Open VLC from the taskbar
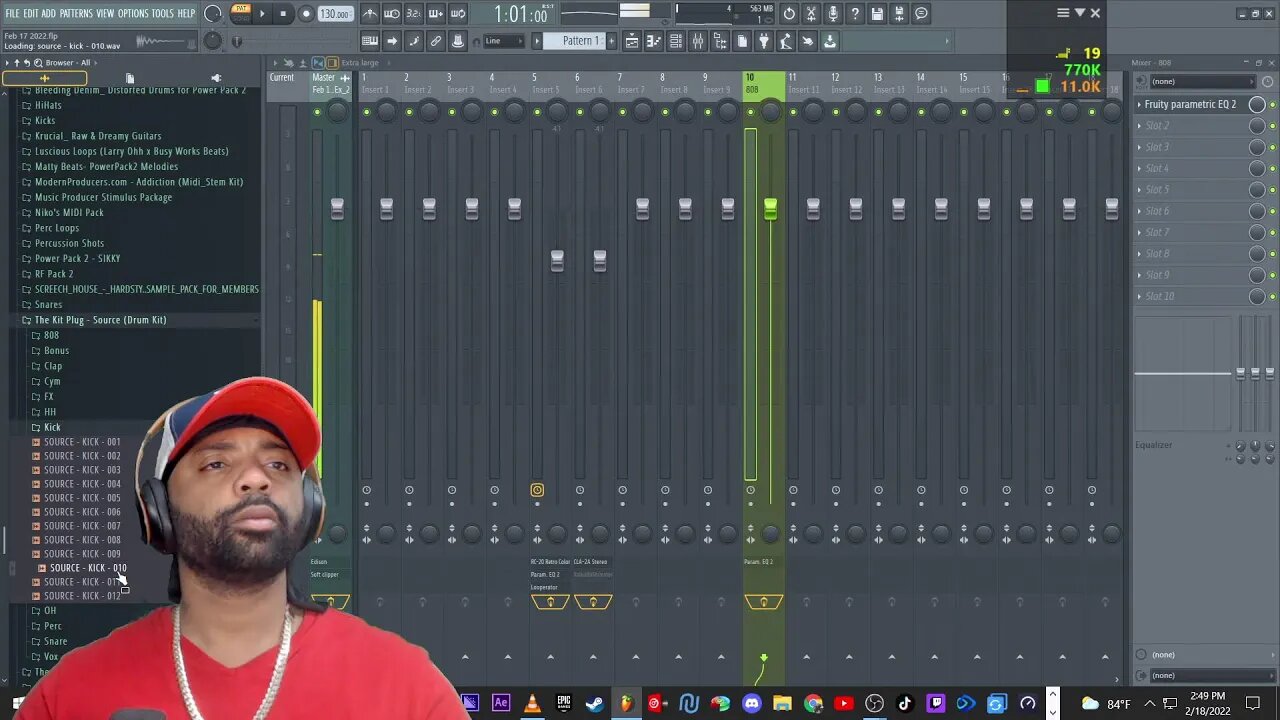 coord(532,704)
